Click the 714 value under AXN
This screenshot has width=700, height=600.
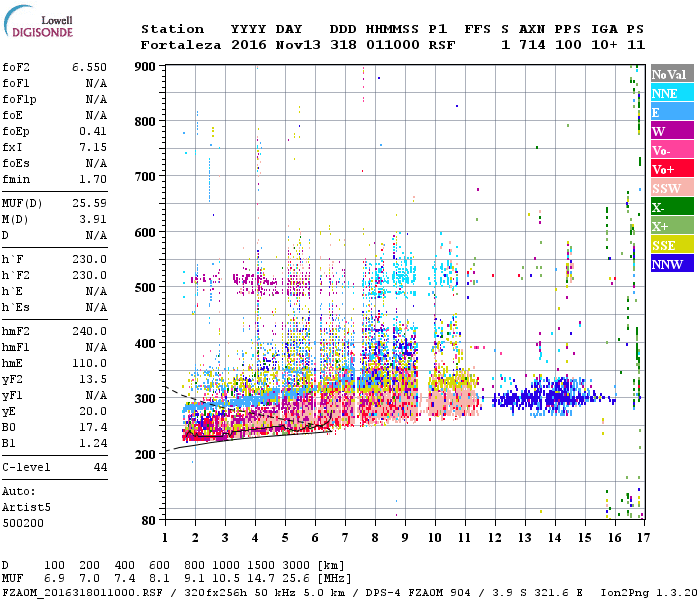tap(532, 45)
